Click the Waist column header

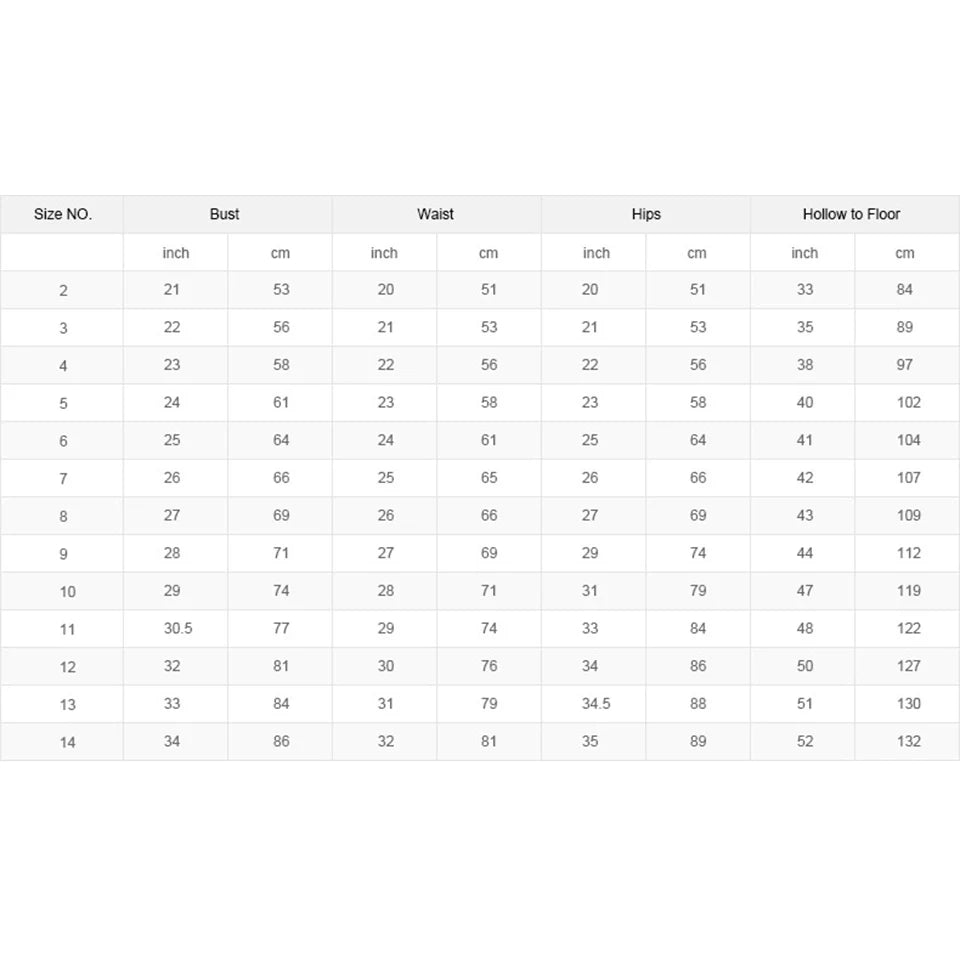point(435,214)
